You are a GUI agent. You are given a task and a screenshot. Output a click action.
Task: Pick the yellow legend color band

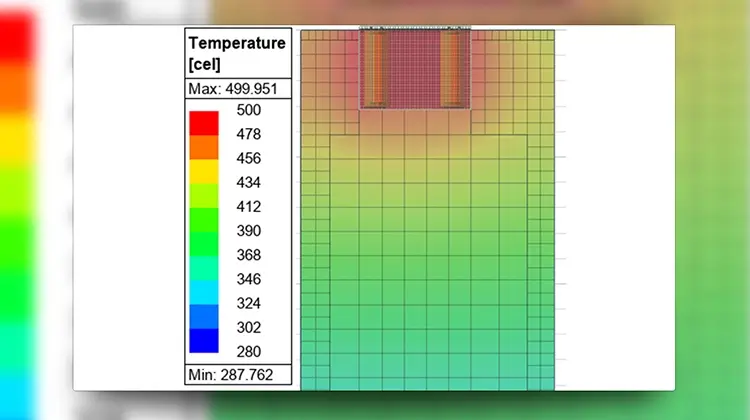tap(204, 171)
